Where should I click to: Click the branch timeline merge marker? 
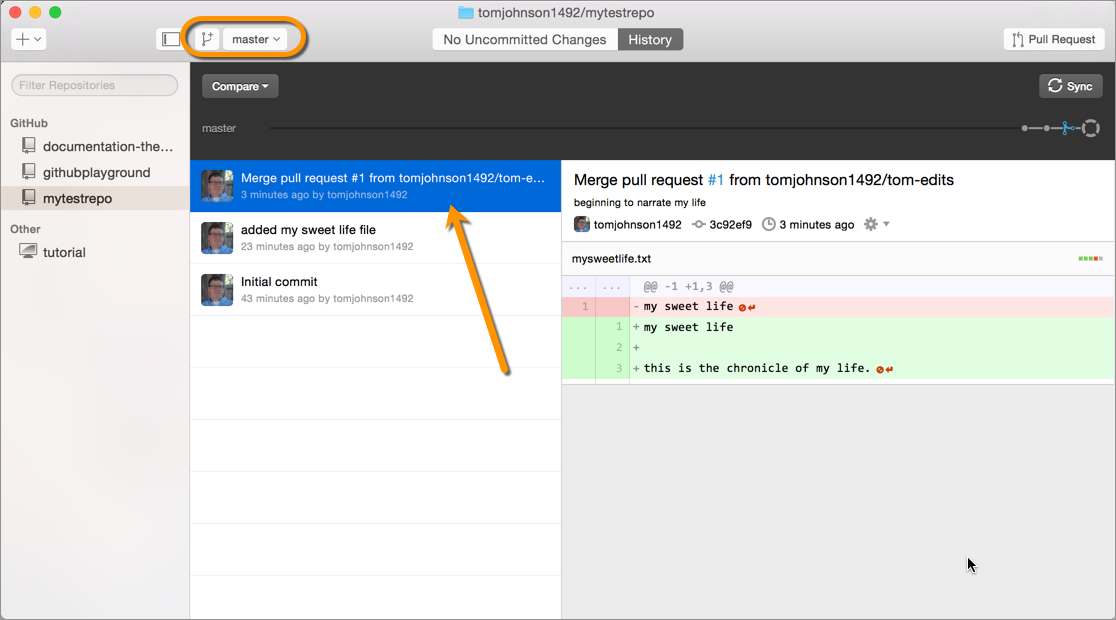[1067, 128]
